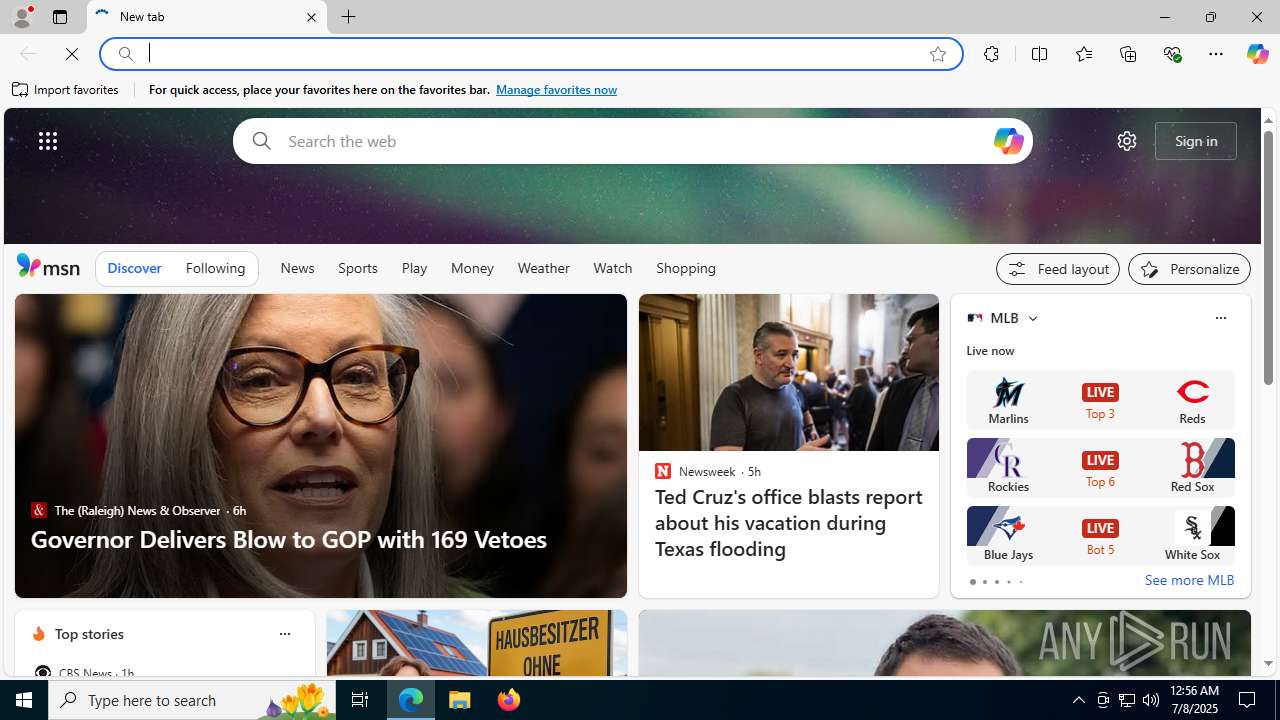Open Blue Jays vs White Sox live game
Screen dimensions: 1280x720
coord(1100,536)
